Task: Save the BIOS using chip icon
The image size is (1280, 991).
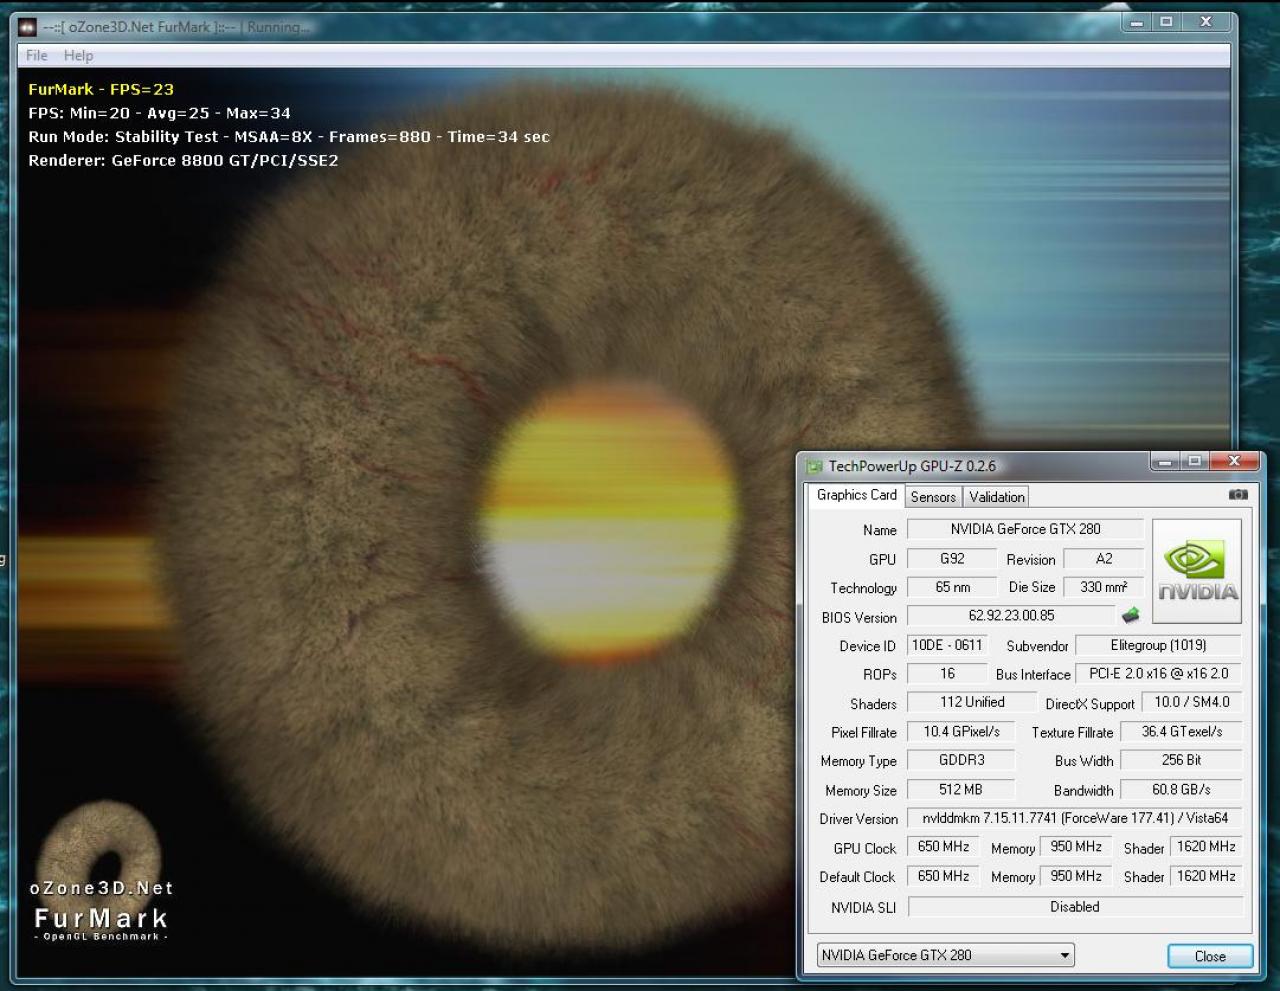Action: 1131,615
